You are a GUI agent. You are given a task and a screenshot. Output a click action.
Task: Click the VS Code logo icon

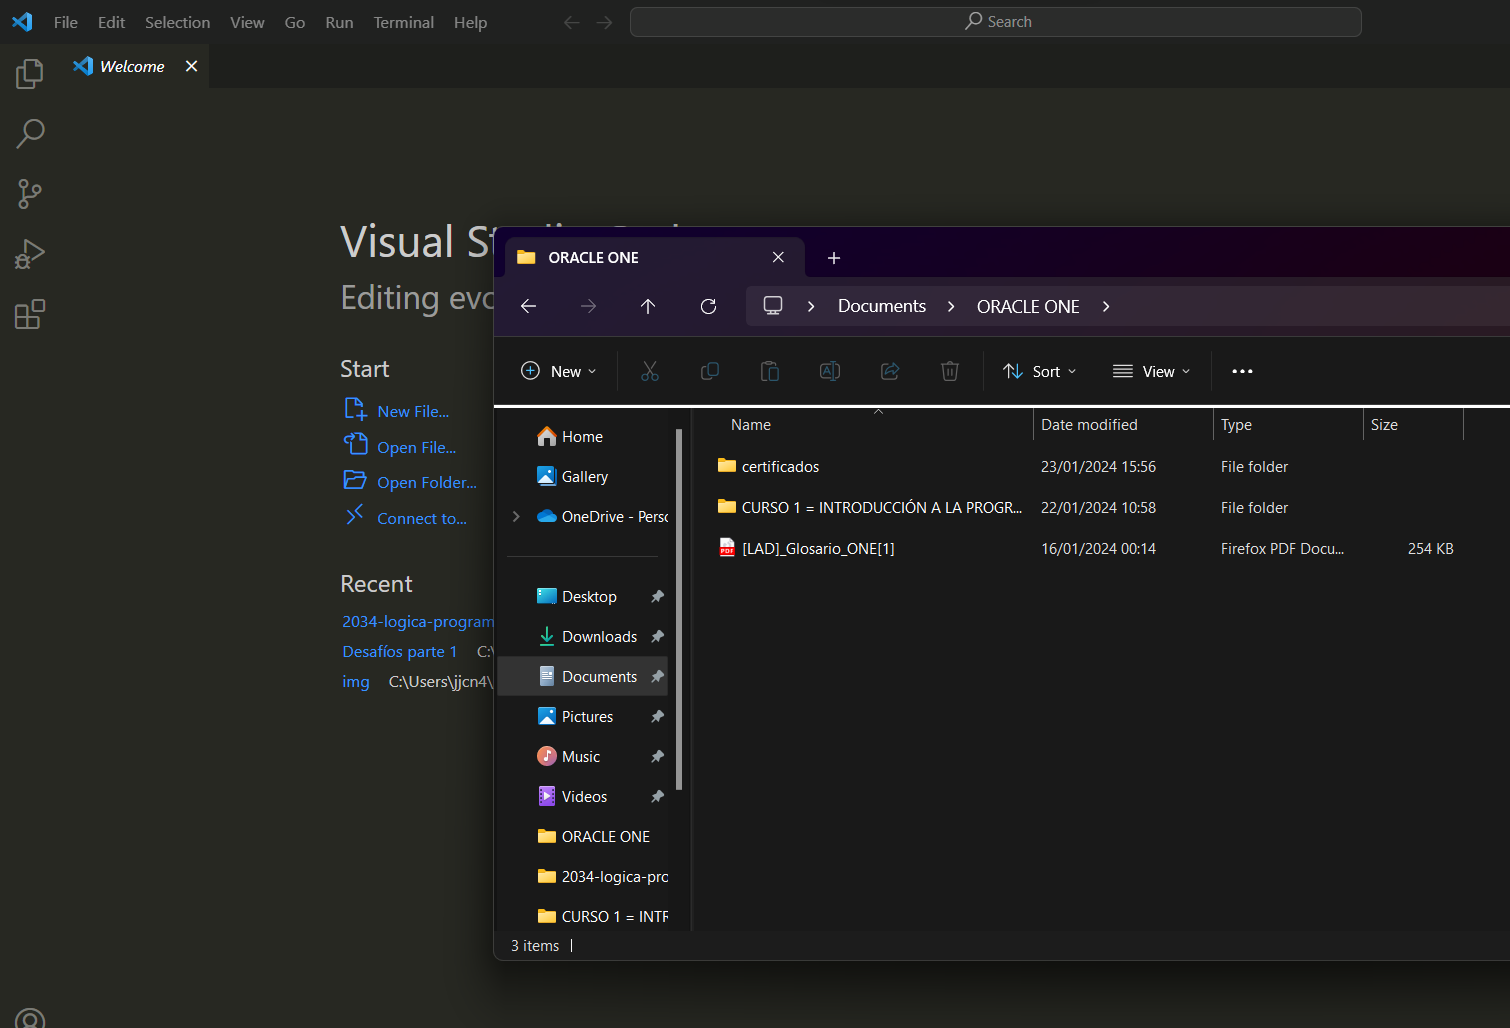pos(22,22)
